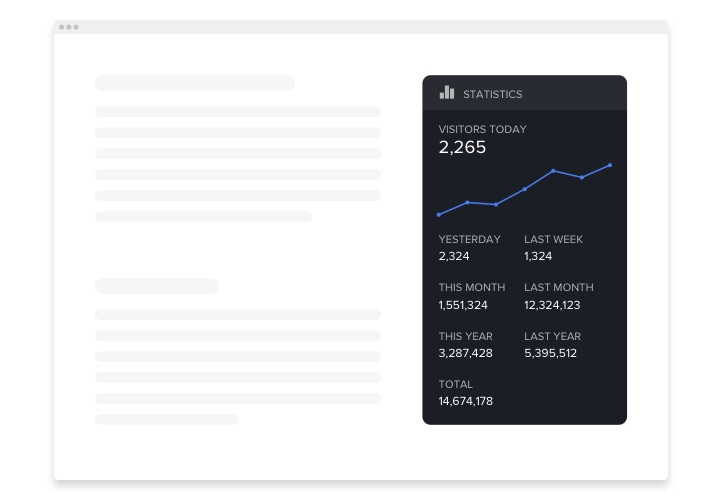Click the first (lowest) point on the line chart

[439, 214]
